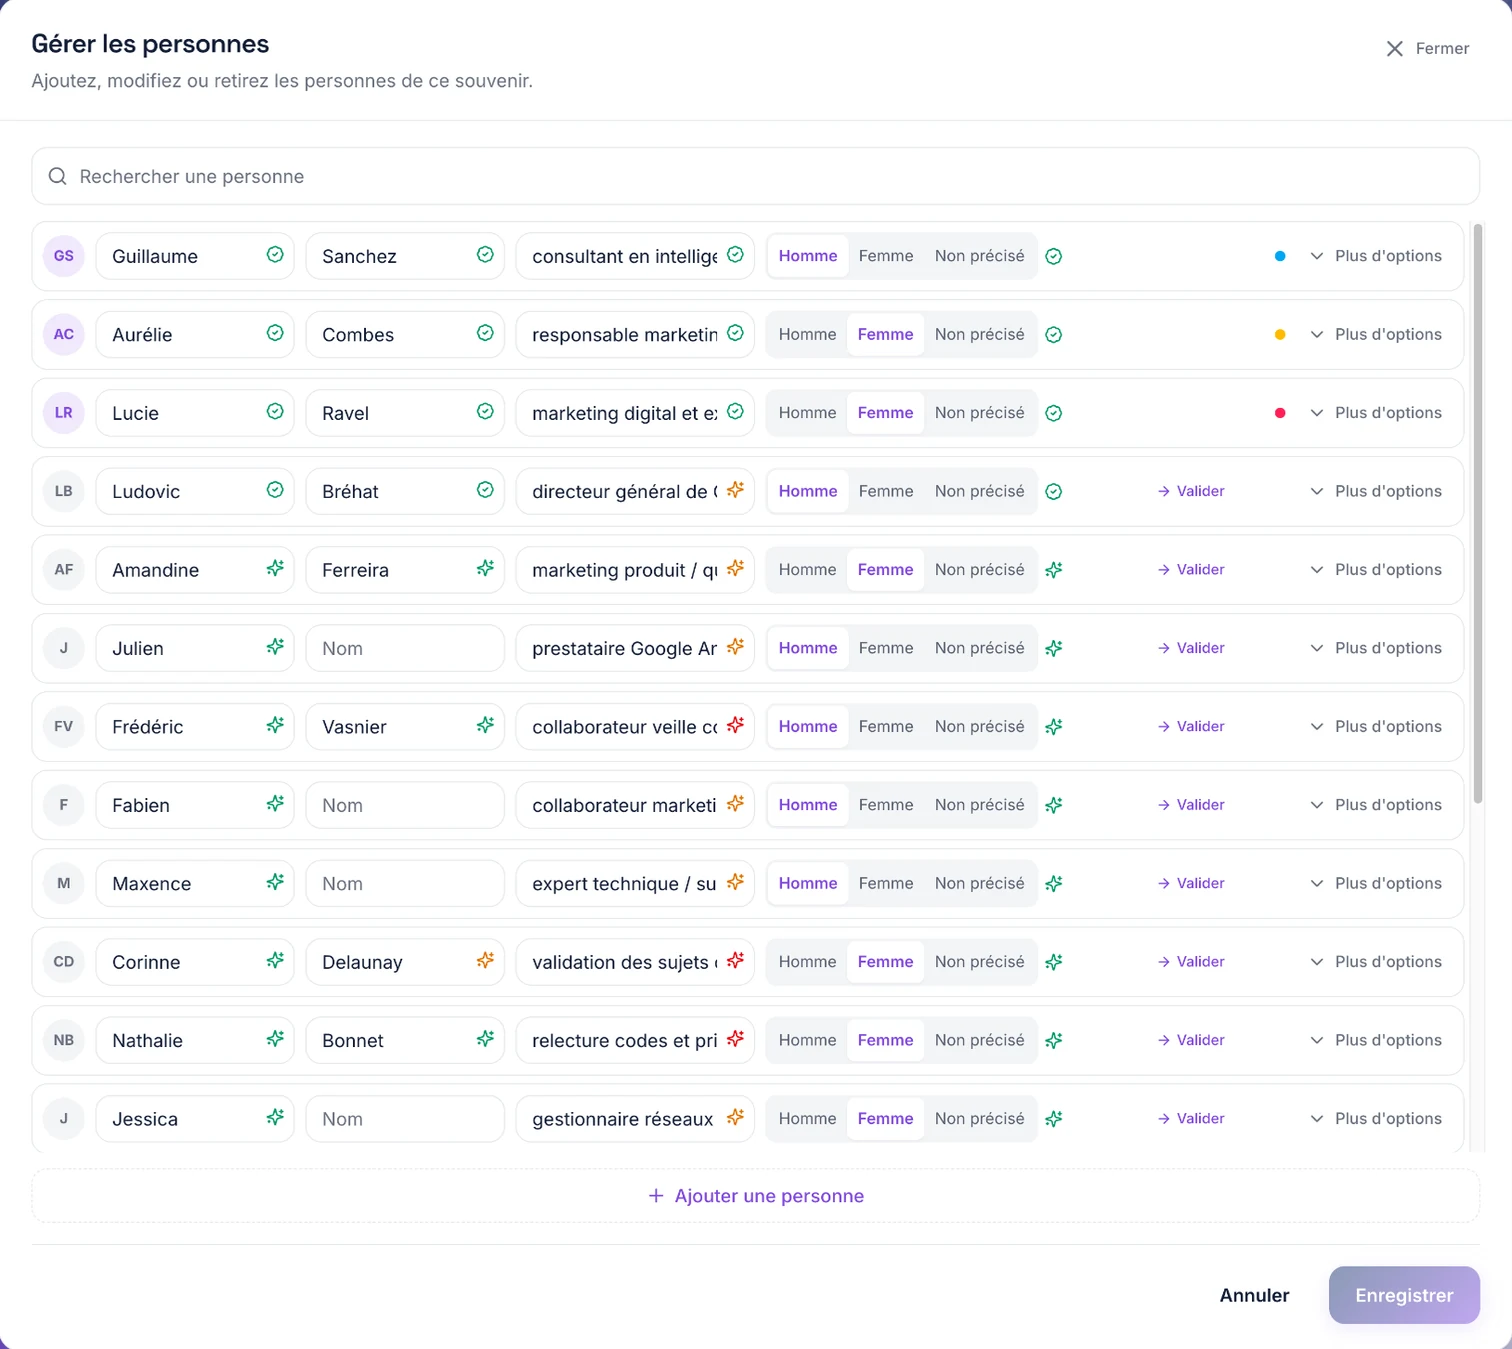Click the green sparkle icon beside Bonnet
The width and height of the screenshot is (1512, 1349).
tap(485, 1039)
